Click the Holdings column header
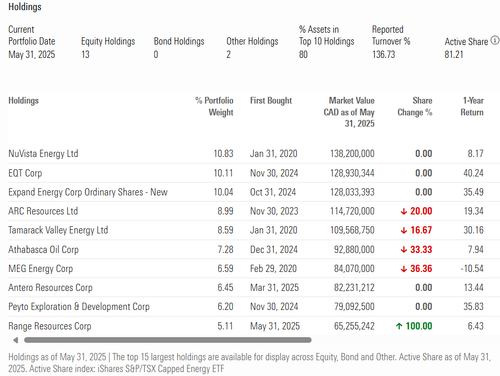Screen dimensions: 500x376 click(23, 100)
